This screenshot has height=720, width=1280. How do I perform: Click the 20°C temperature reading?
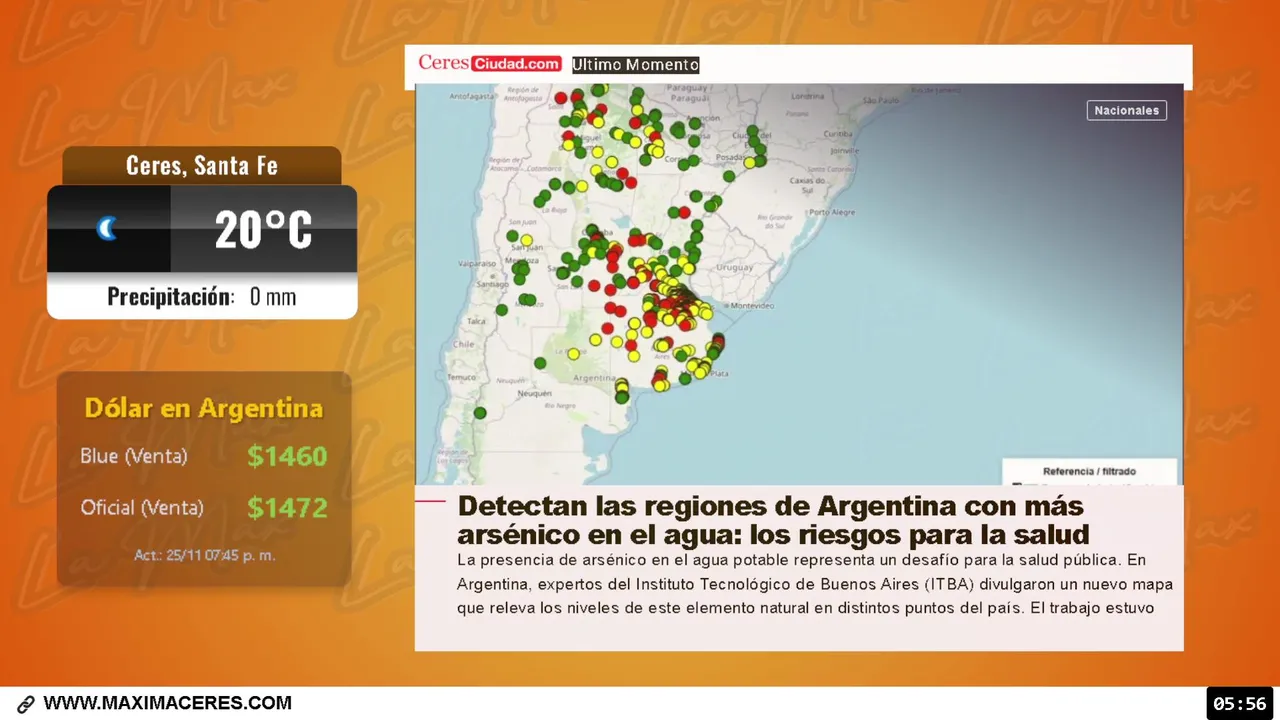point(263,230)
